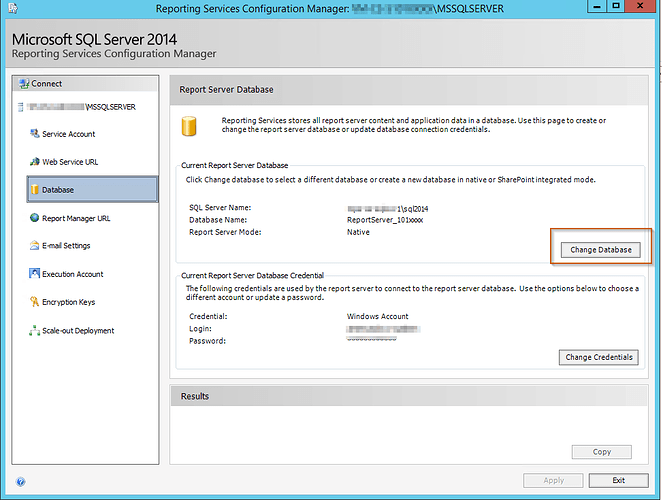Open Execution Account page
The width and height of the screenshot is (662, 500).
point(73,274)
